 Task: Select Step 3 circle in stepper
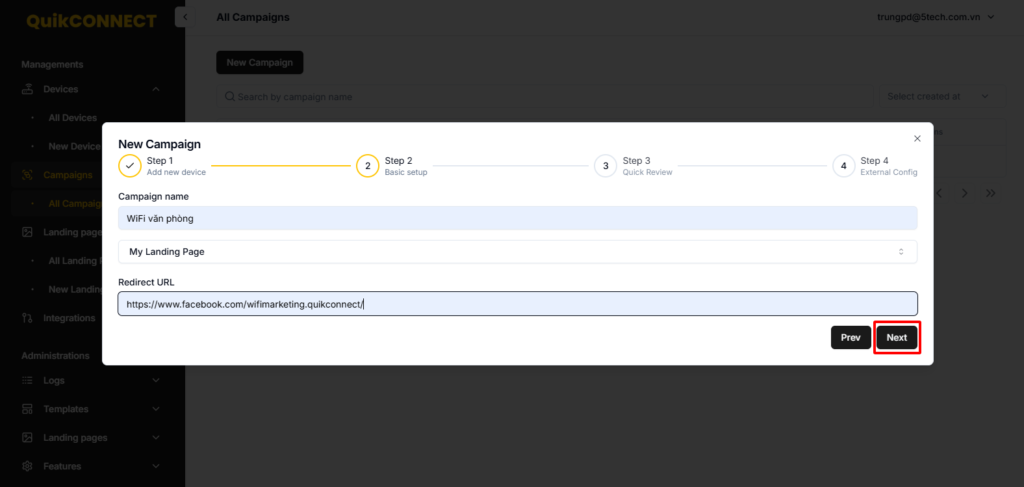[x=605, y=166]
